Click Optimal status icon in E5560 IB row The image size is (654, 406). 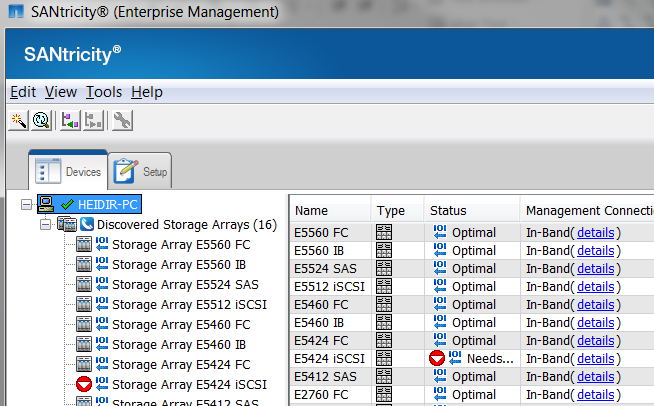click(x=440, y=250)
